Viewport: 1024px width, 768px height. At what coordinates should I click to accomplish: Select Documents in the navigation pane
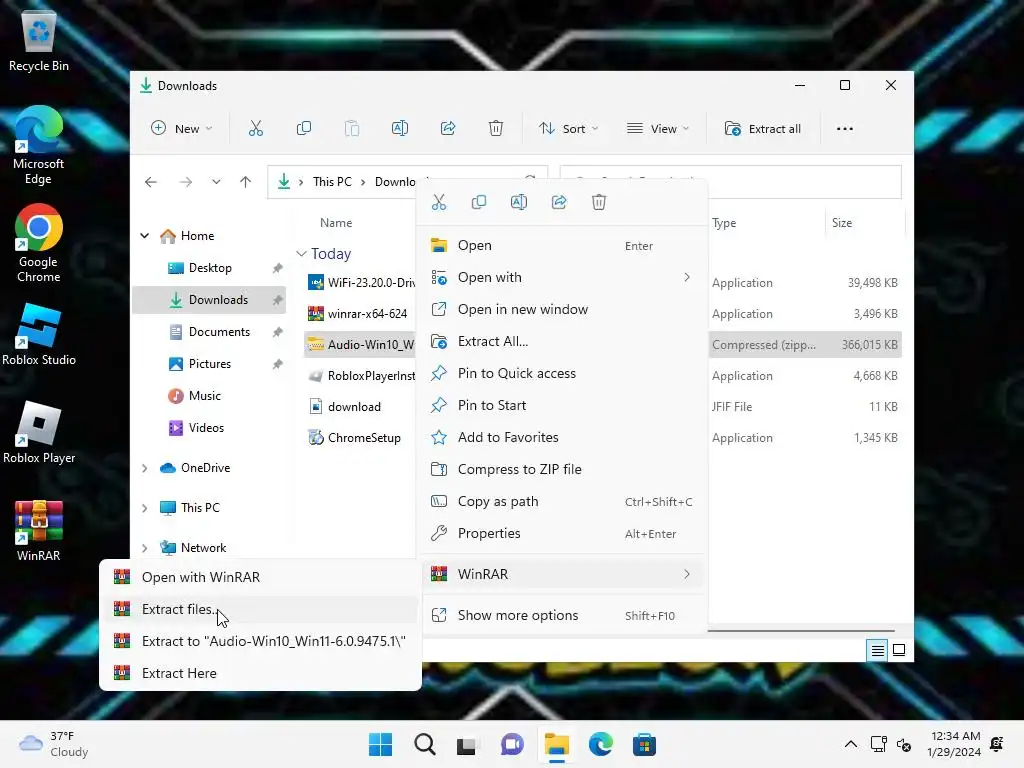[210, 332]
